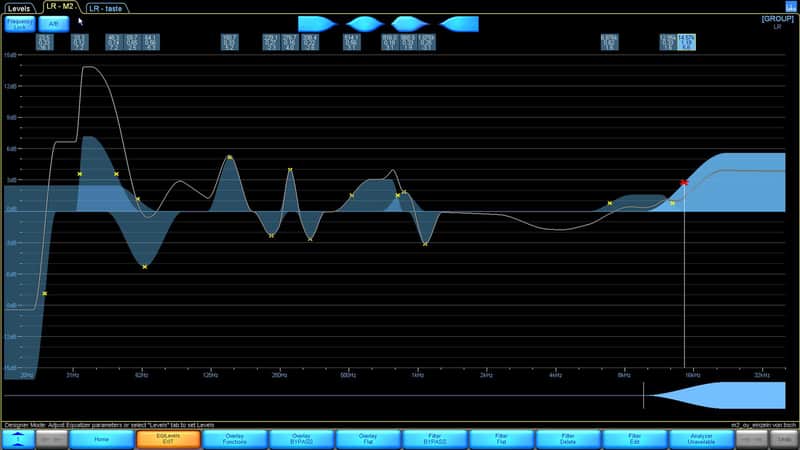Click the yellow handle at the 160Hz peak
Image resolution: width=800 pixels, height=450 pixels.
point(230,157)
